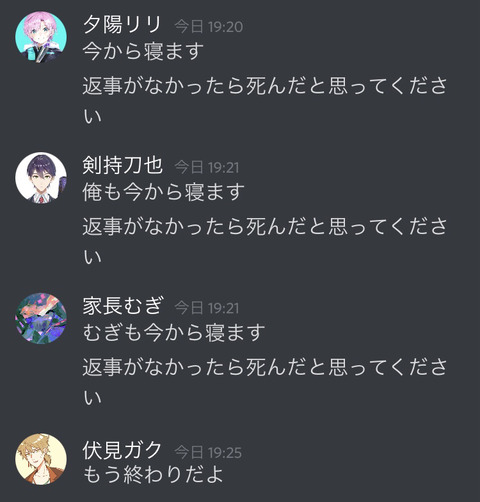Select the message もう終わりだよ

coord(153,474)
